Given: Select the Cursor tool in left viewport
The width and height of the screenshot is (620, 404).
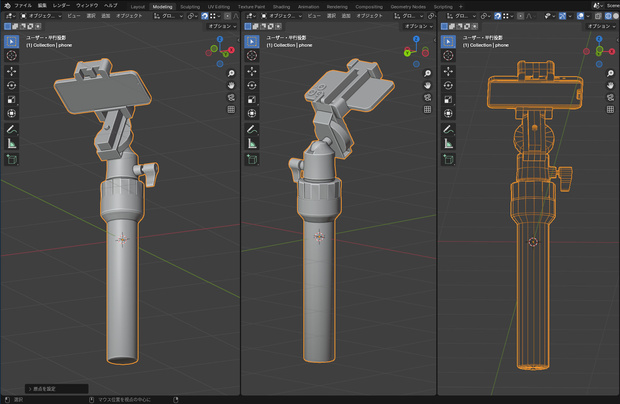Looking at the screenshot, I should click(x=11, y=55).
